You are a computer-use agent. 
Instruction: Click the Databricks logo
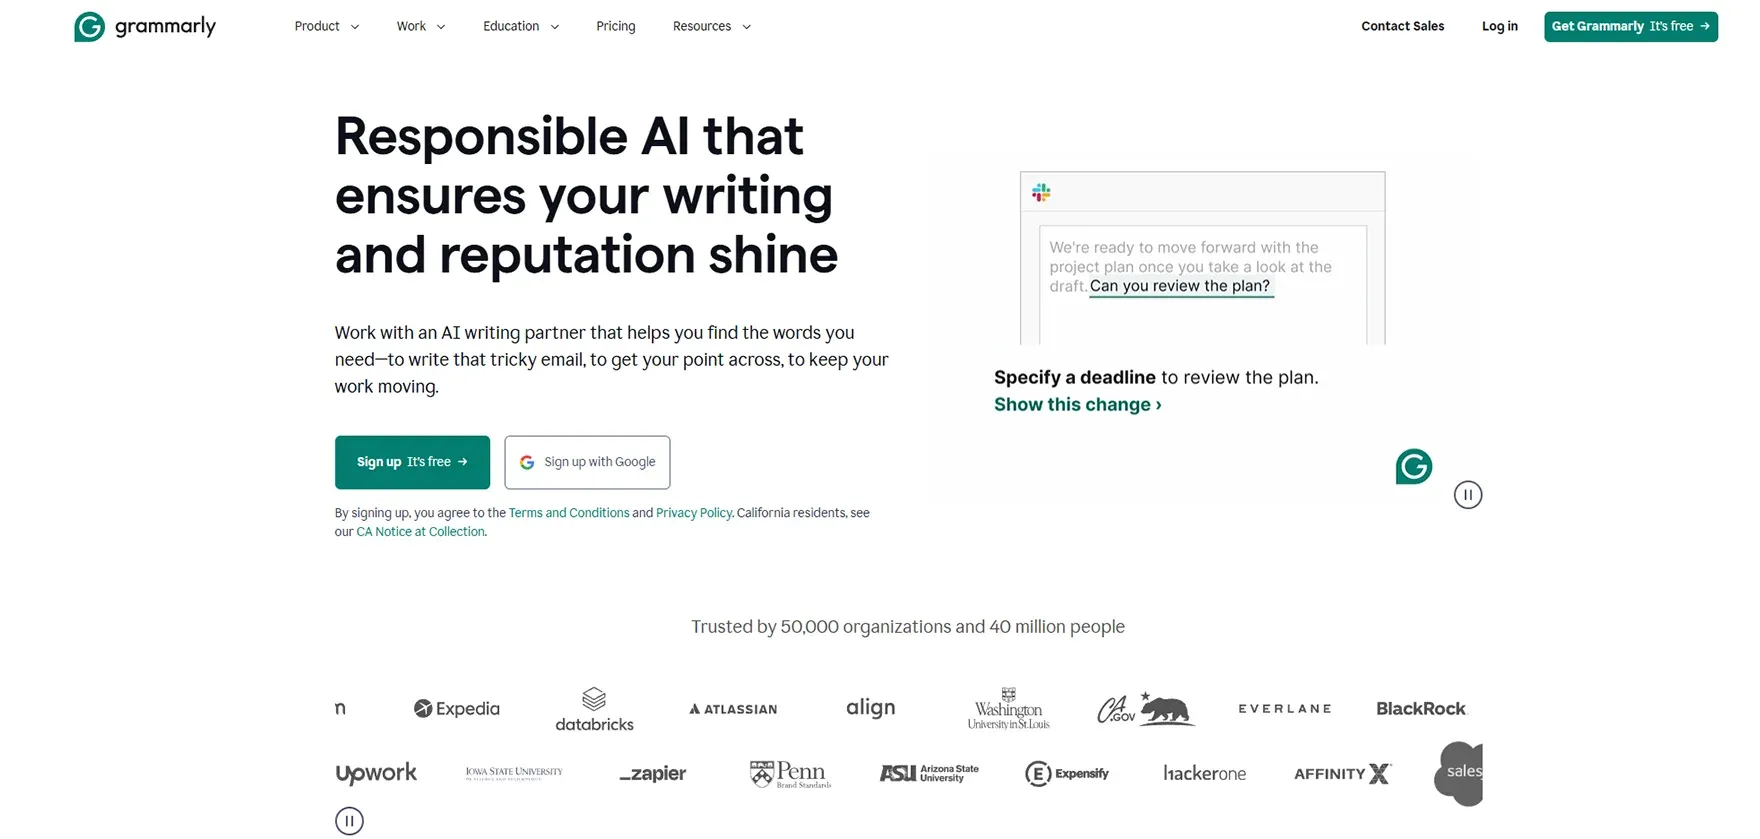(594, 709)
